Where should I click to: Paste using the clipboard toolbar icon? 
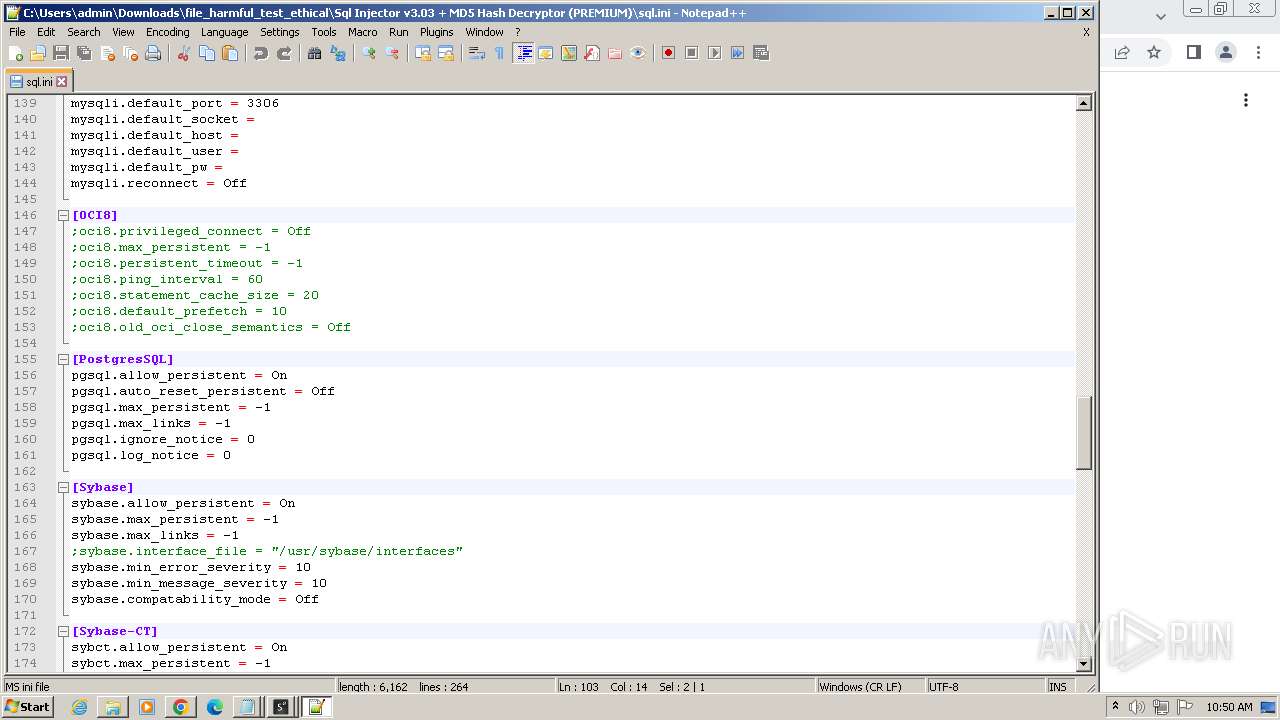tap(230, 53)
